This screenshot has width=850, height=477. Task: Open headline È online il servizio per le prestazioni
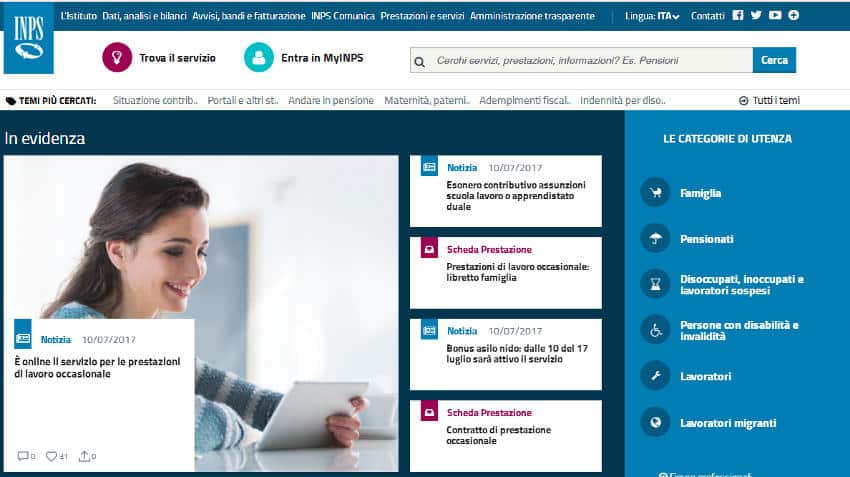click(98, 368)
